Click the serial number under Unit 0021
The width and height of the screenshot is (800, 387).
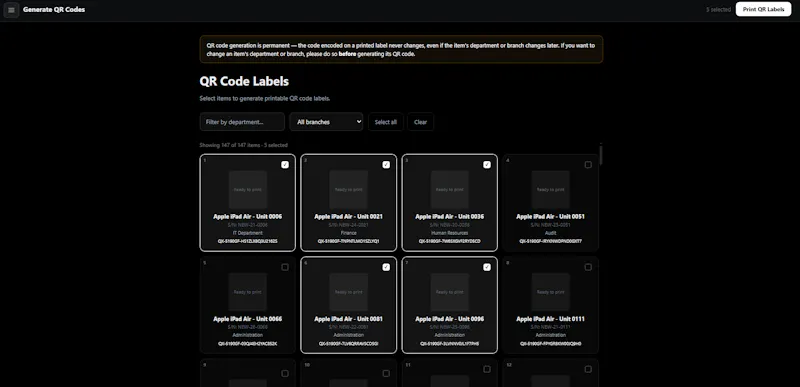point(348,225)
